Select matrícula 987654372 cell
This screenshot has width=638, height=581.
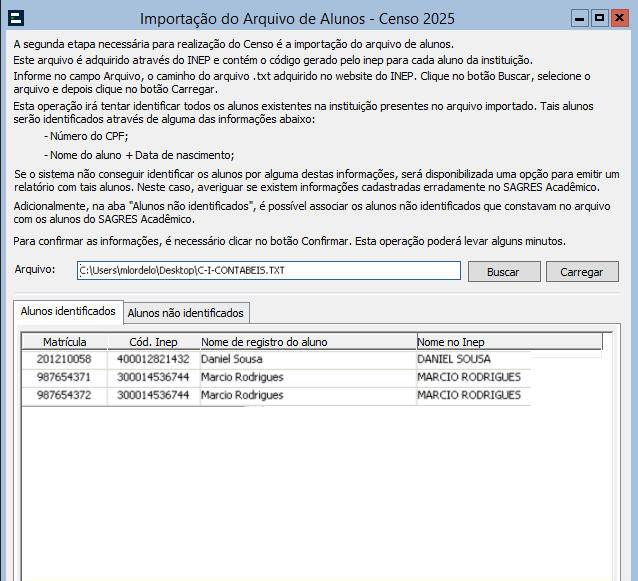(x=64, y=395)
